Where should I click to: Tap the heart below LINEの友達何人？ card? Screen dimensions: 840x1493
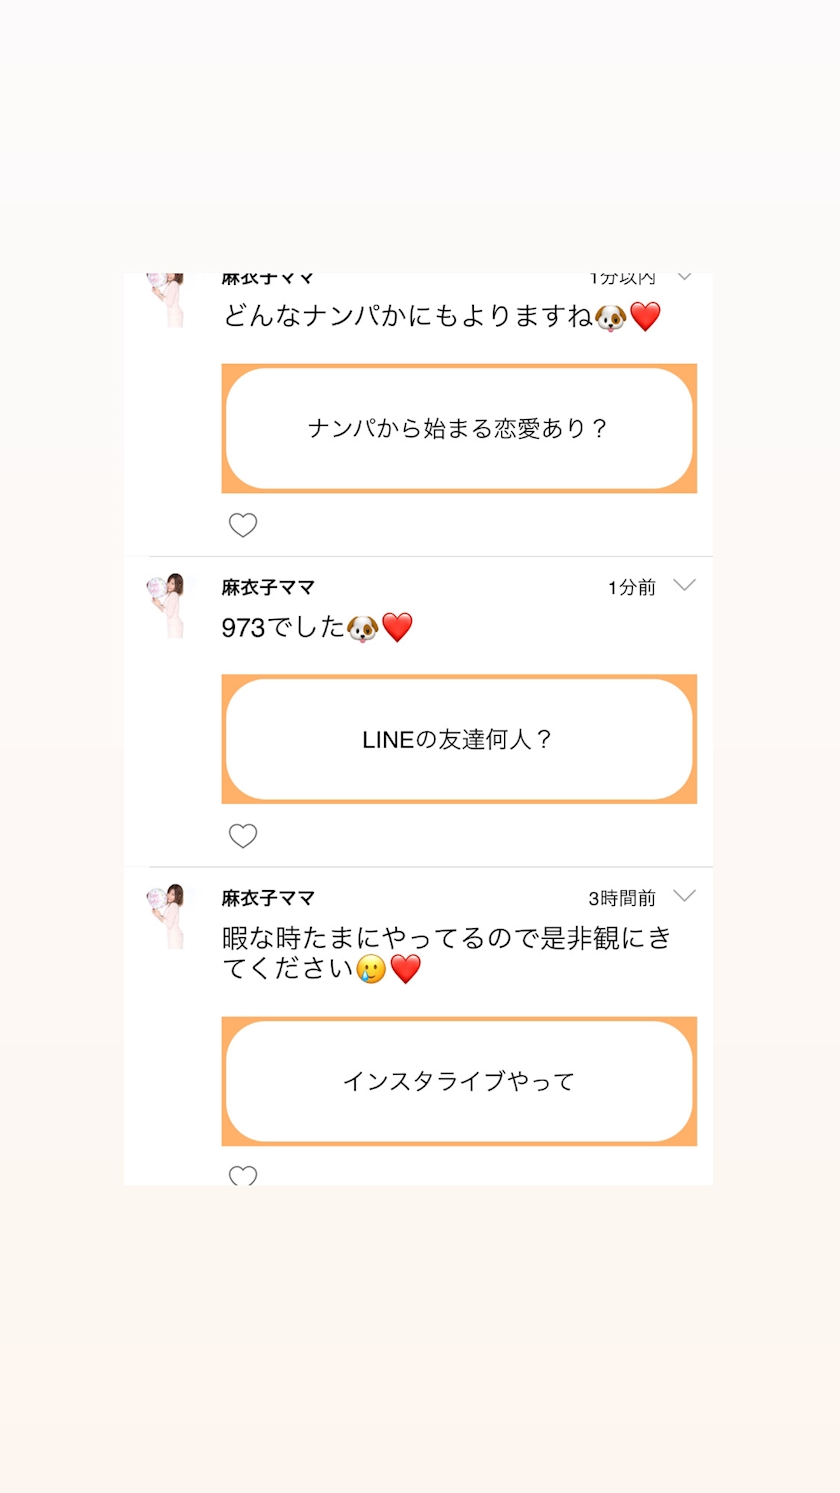point(243,836)
